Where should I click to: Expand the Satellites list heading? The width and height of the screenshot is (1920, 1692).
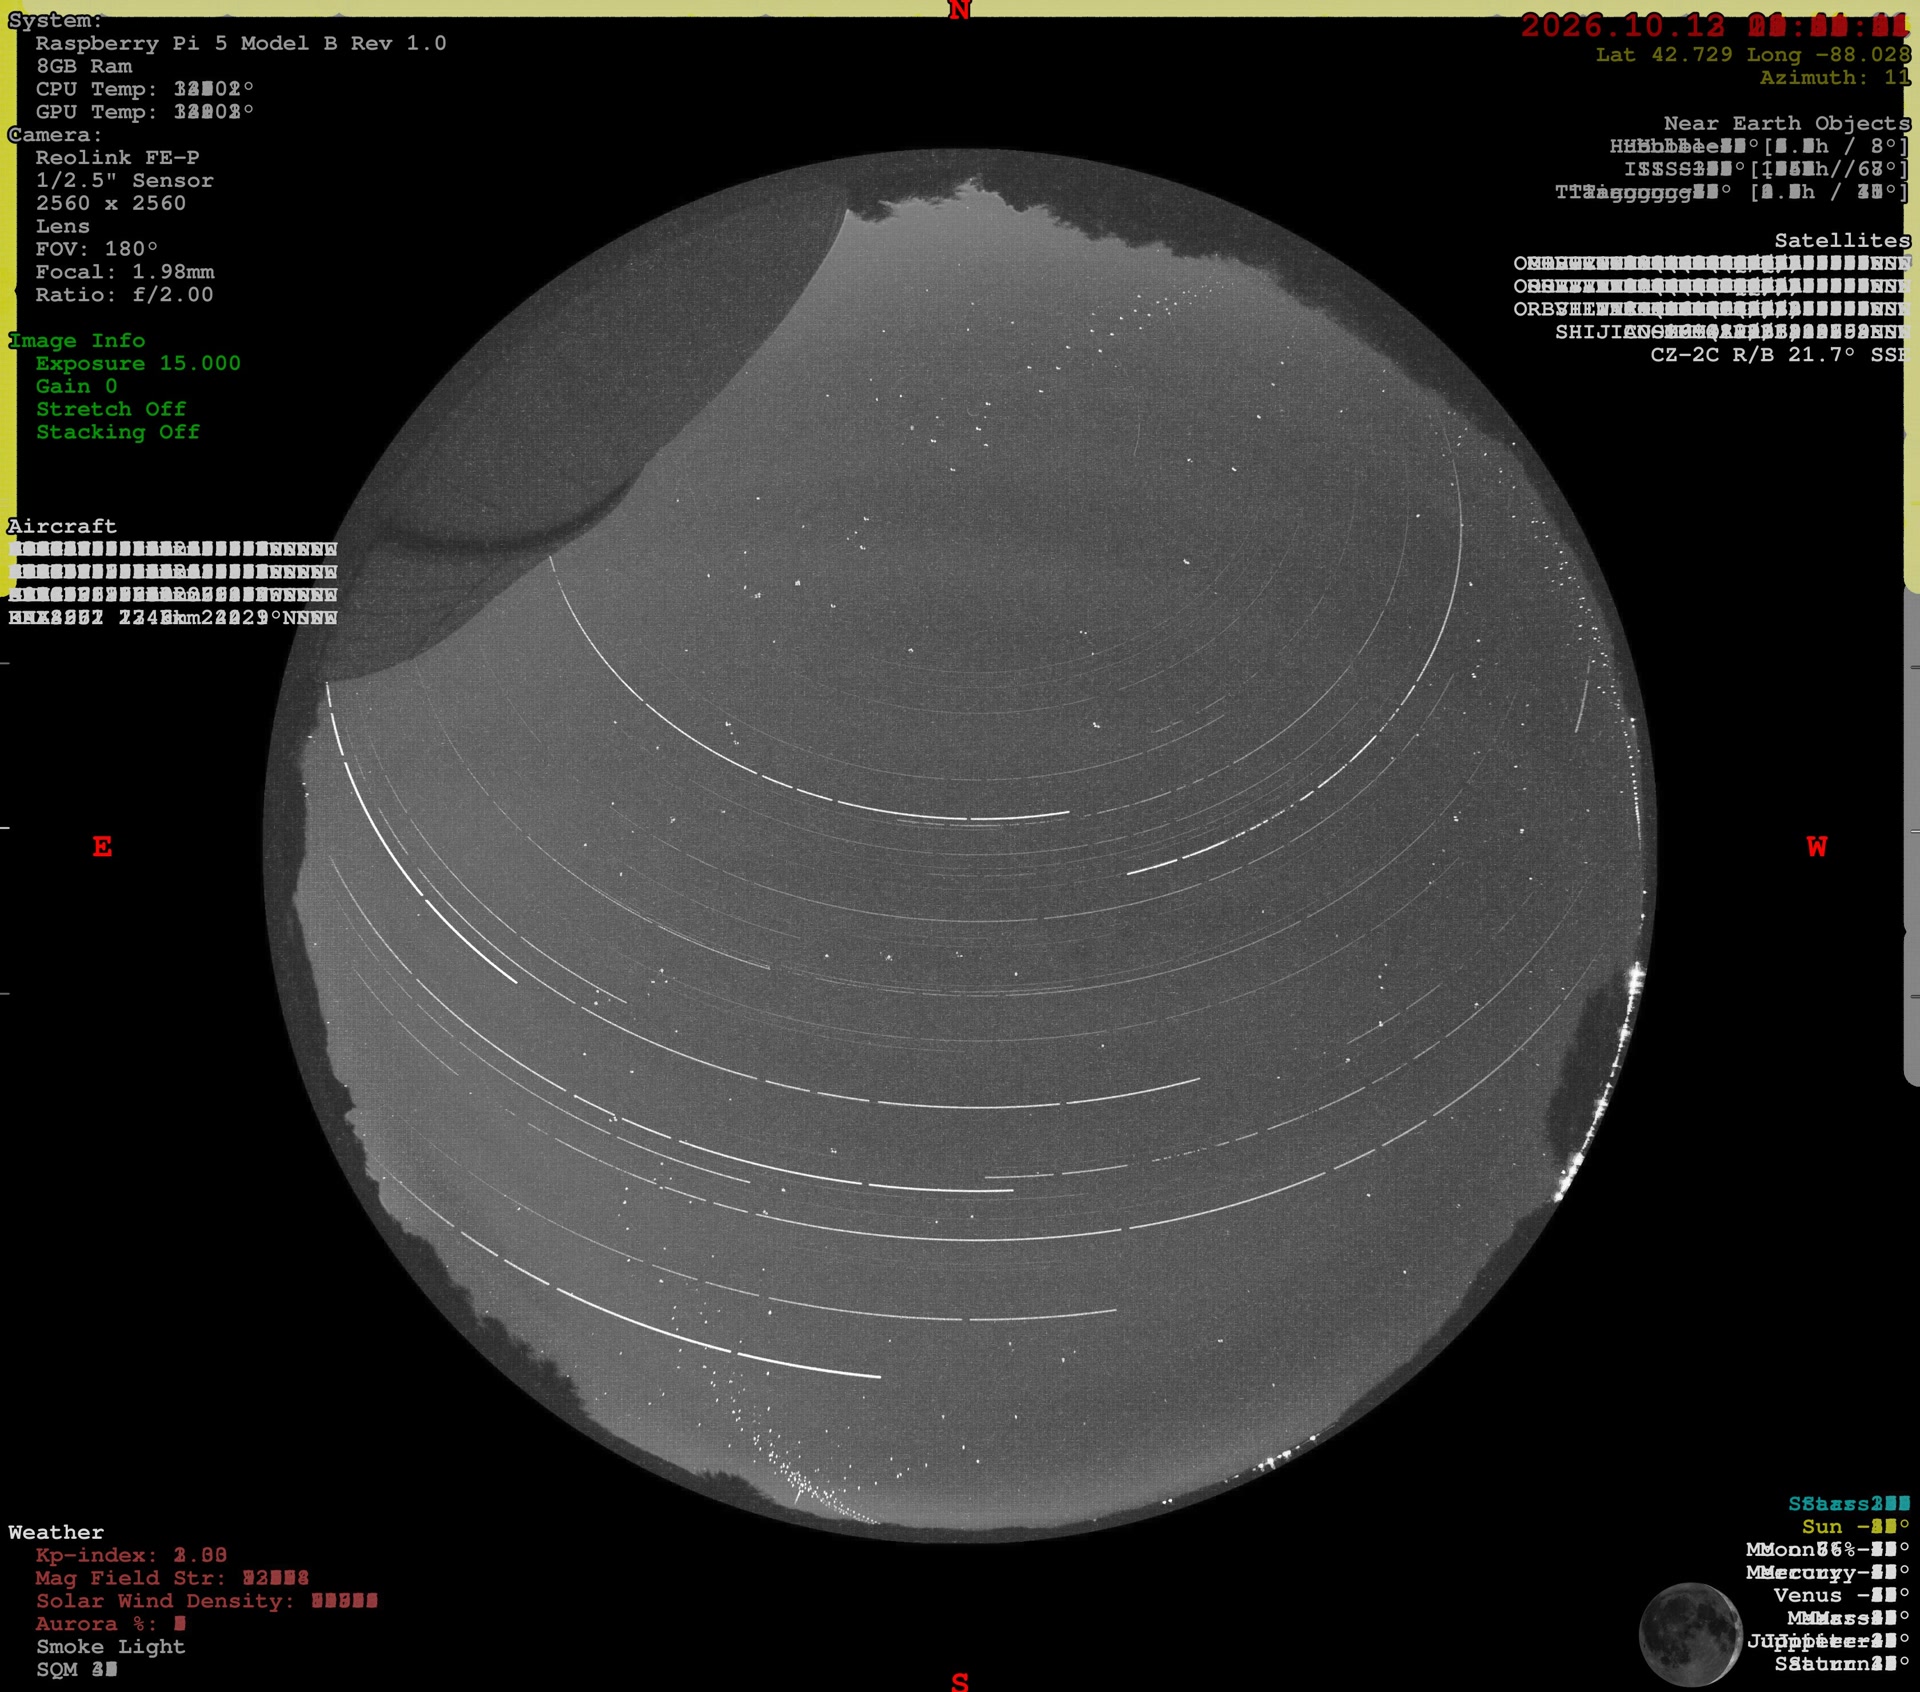[1842, 240]
